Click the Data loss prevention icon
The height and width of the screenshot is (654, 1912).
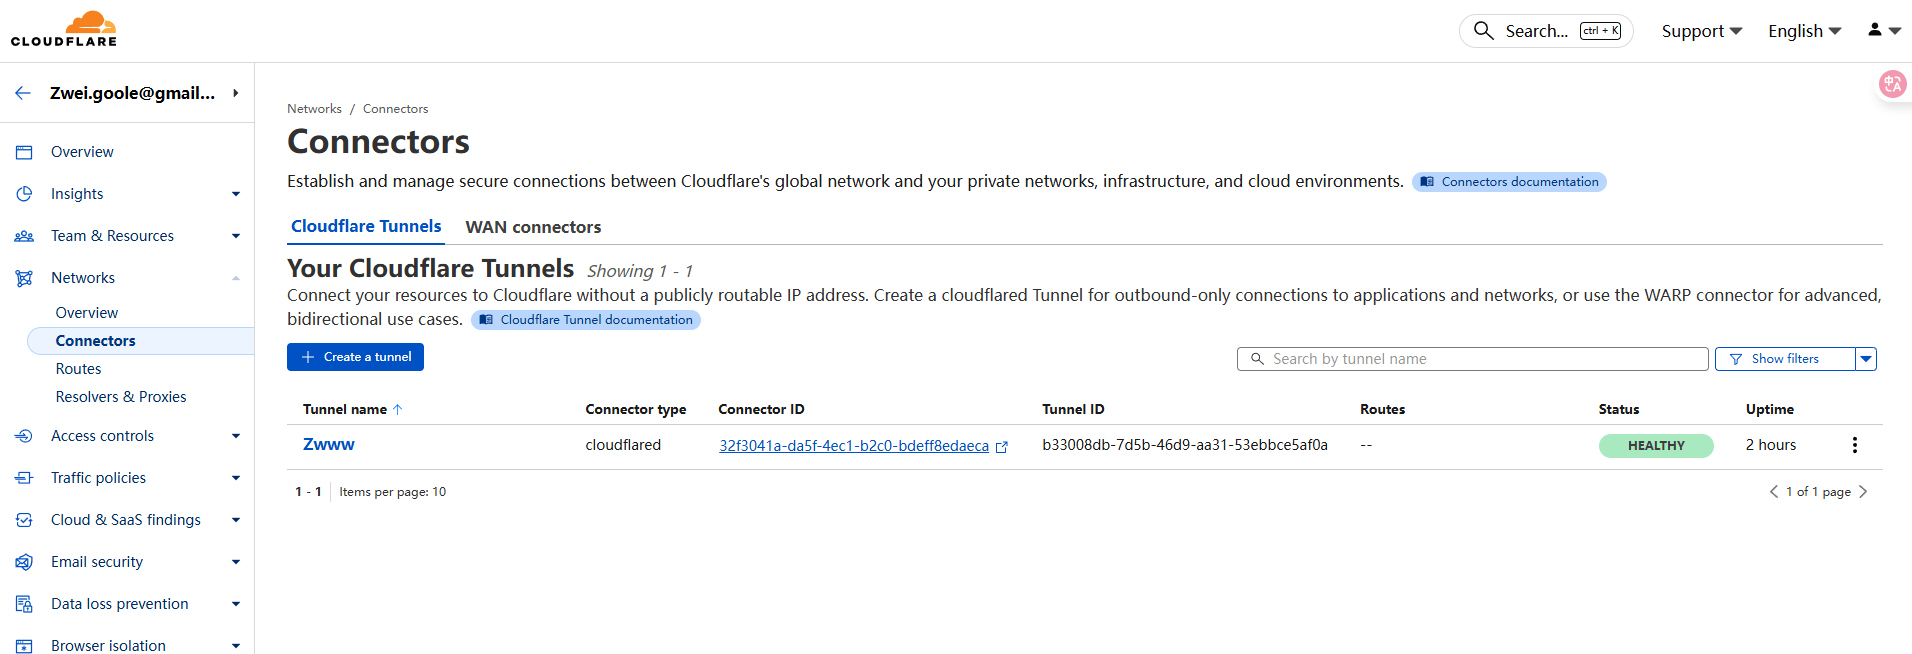[24, 604]
